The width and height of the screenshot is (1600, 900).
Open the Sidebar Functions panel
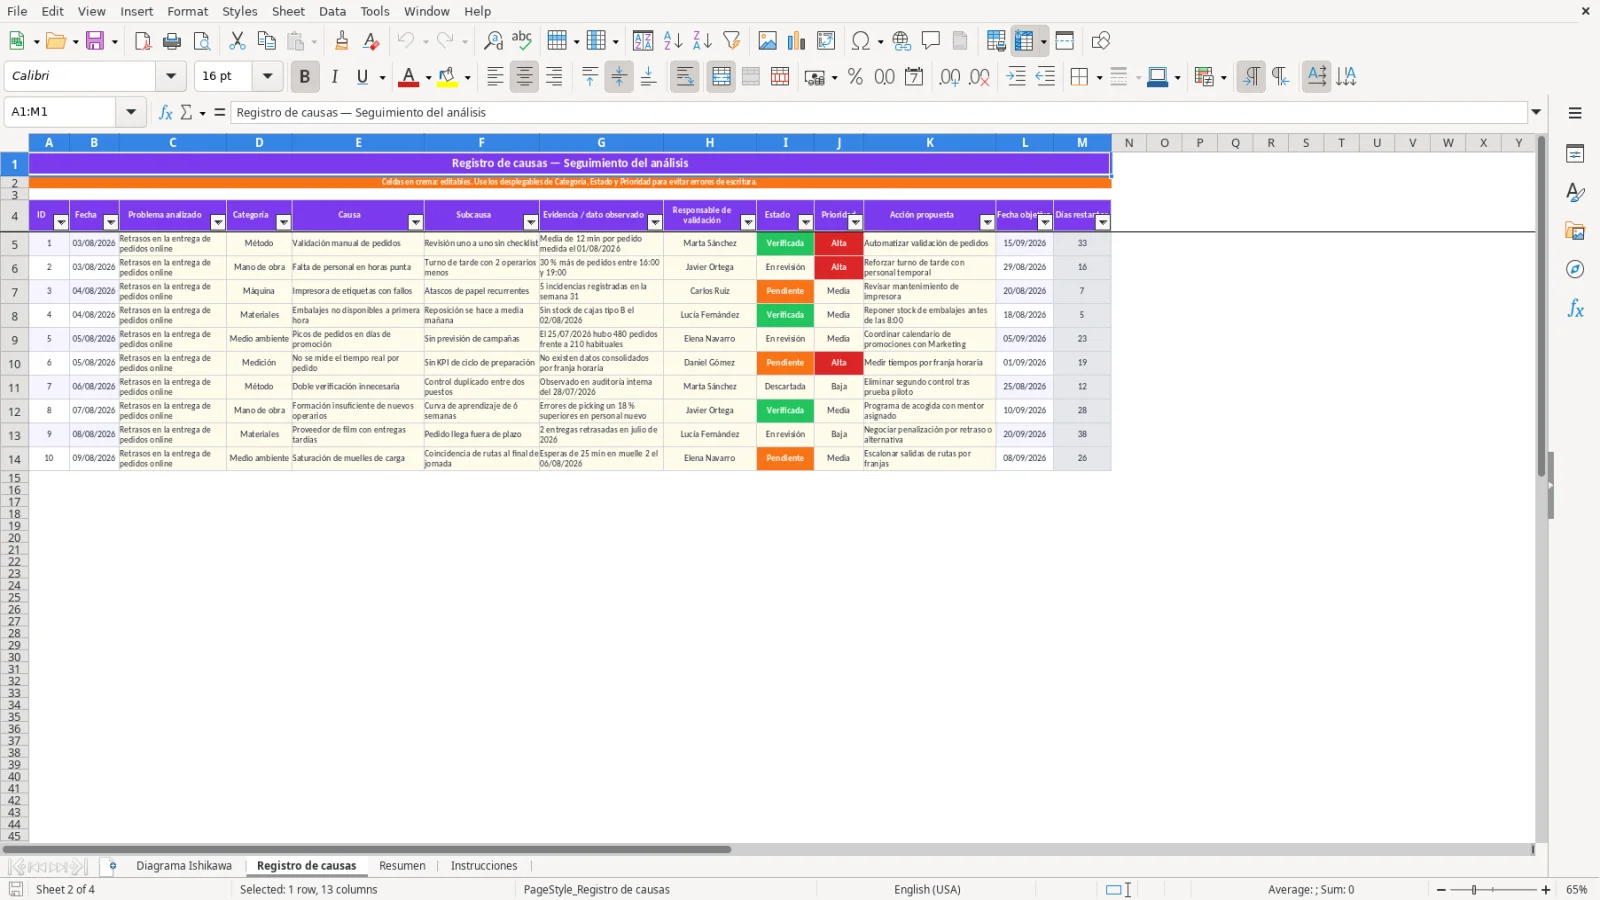[1575, 309]
